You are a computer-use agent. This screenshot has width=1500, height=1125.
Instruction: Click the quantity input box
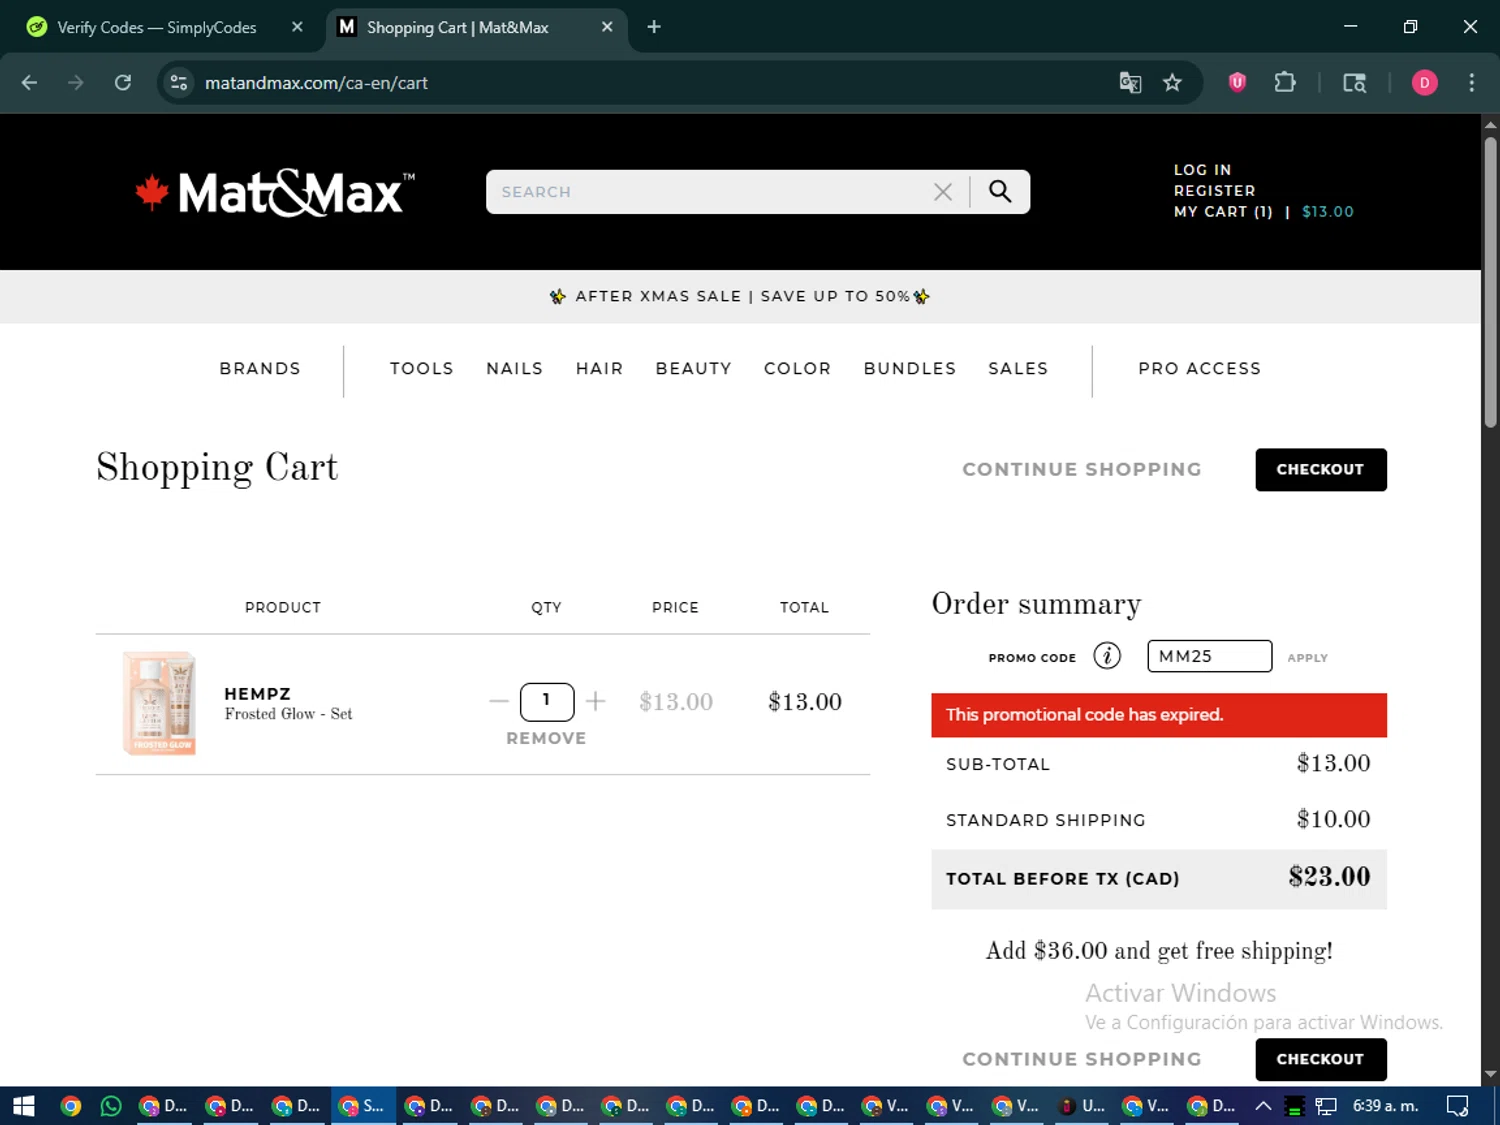pyautogui.click(x=547, y=701)
